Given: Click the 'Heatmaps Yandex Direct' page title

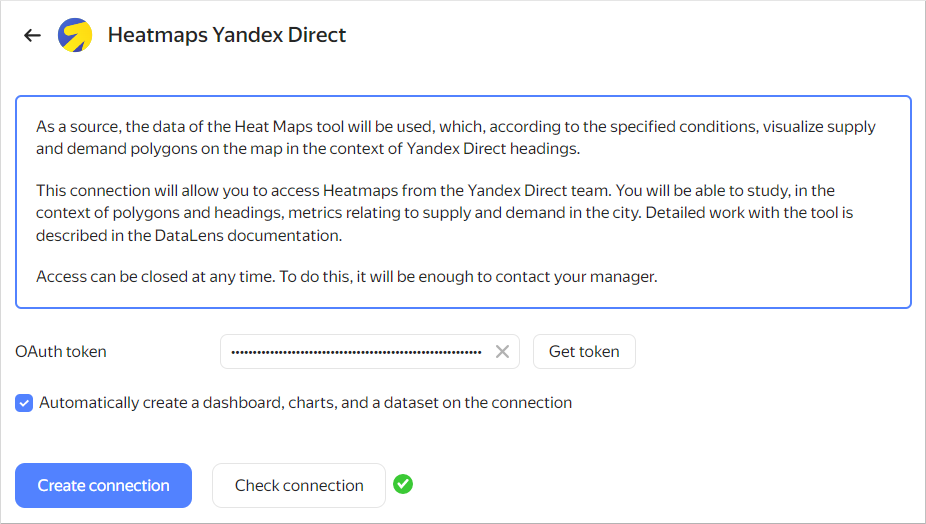Looking at the screenshot, I should [227, 35].
